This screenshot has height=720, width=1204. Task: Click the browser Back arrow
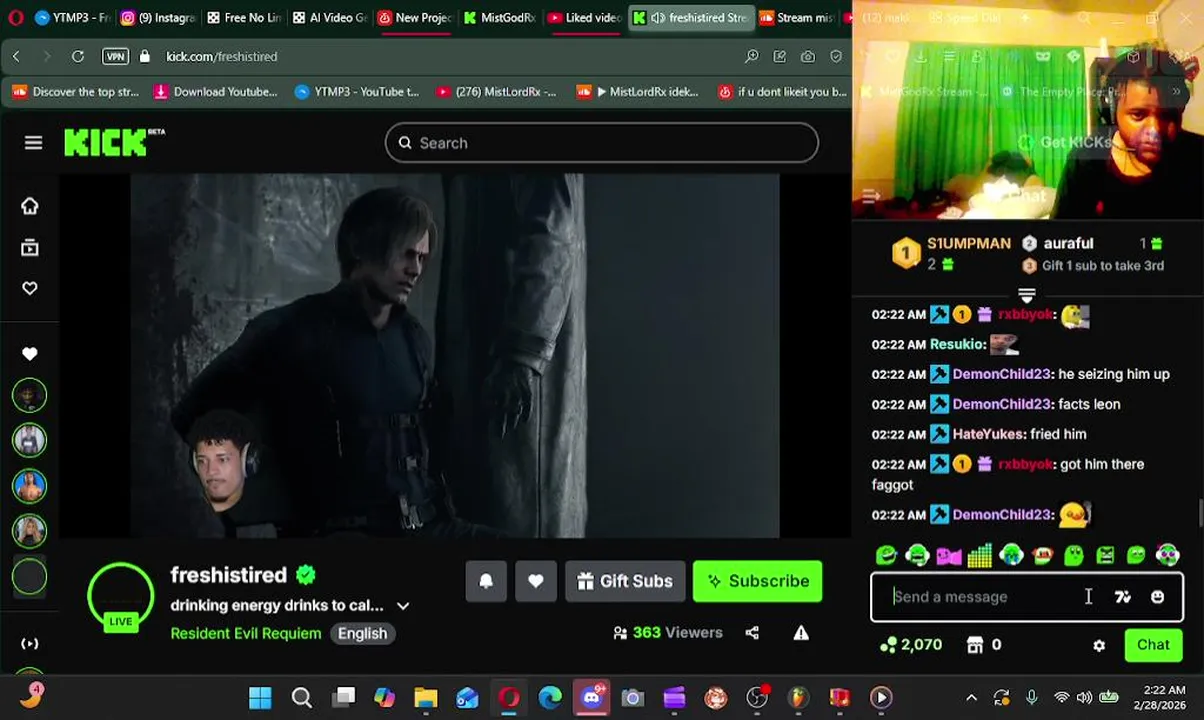16,57
